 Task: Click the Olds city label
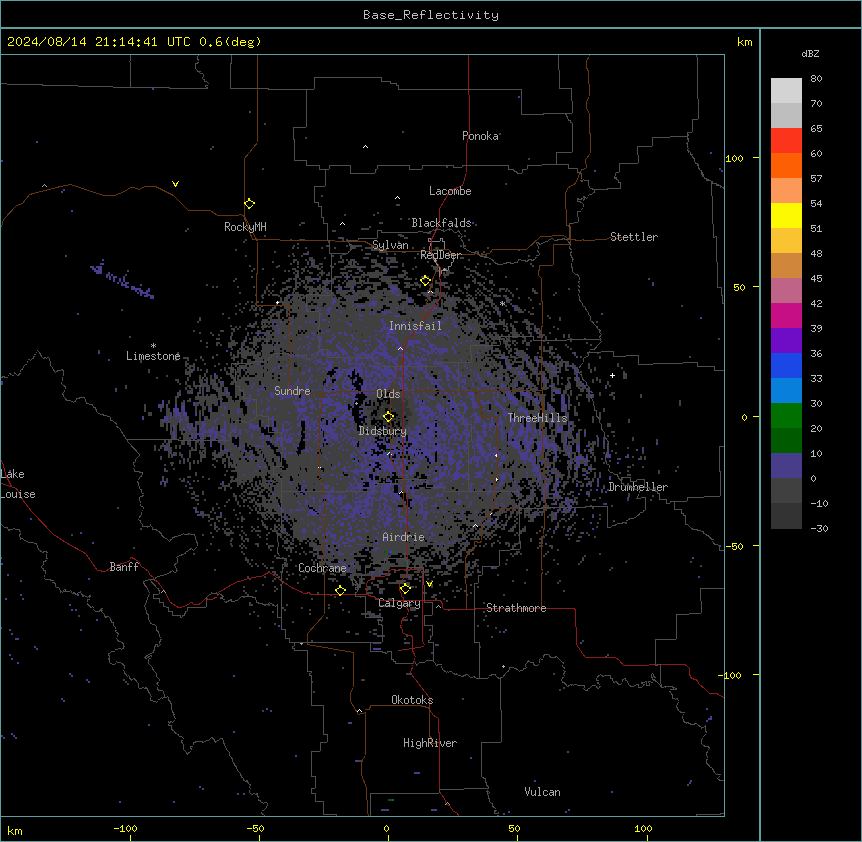coord(388,394)
